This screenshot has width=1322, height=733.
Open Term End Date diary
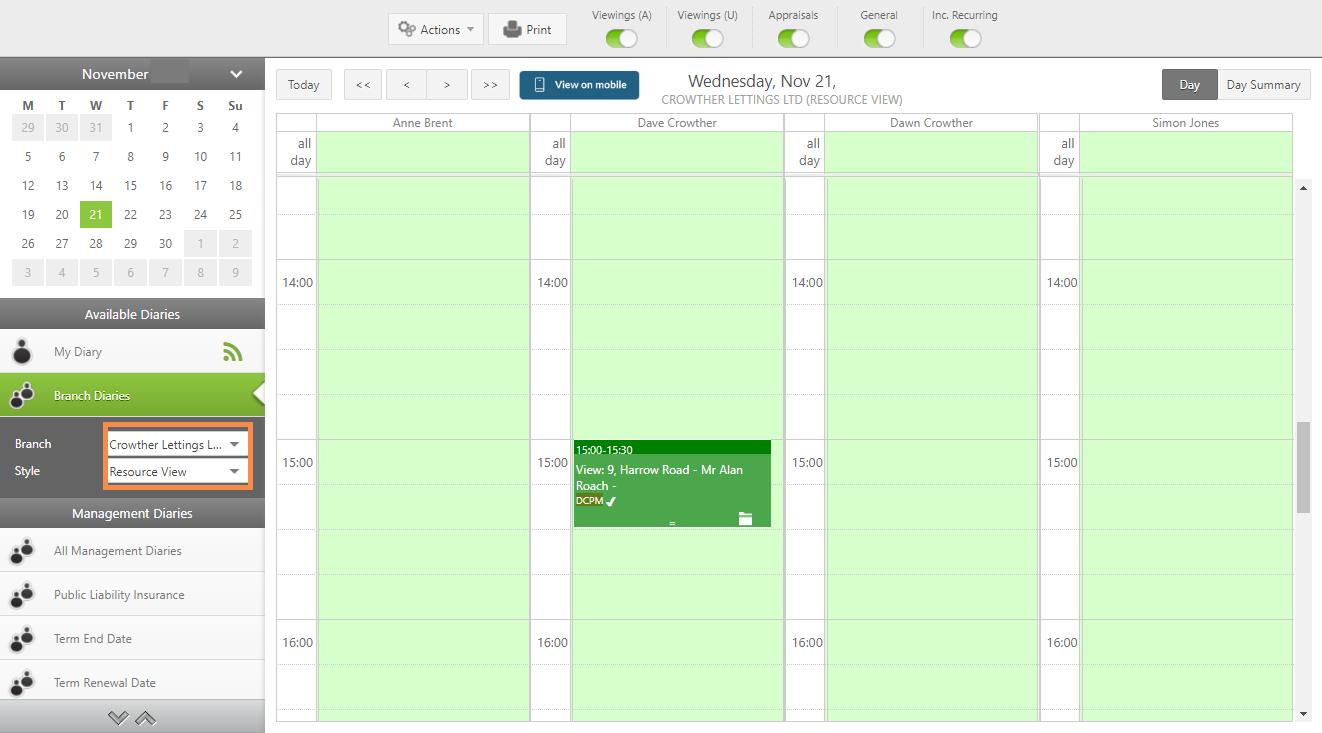132,639
